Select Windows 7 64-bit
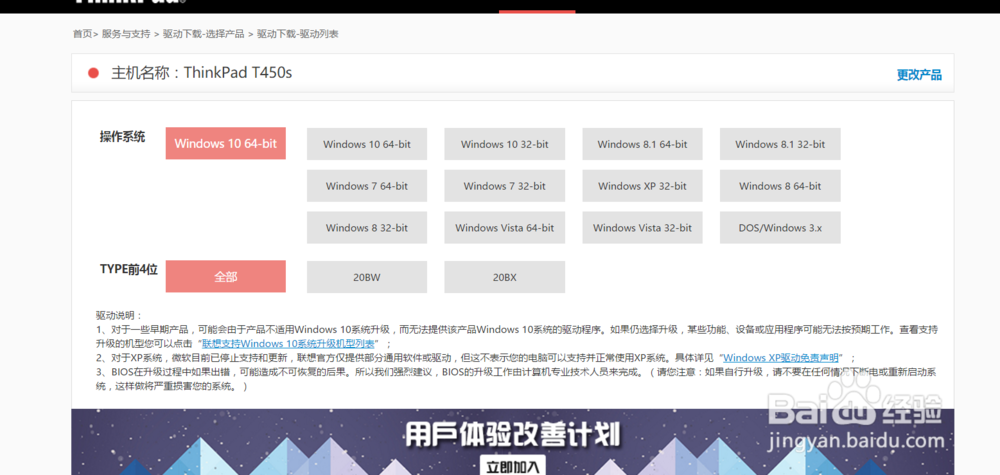 (367, 186)
